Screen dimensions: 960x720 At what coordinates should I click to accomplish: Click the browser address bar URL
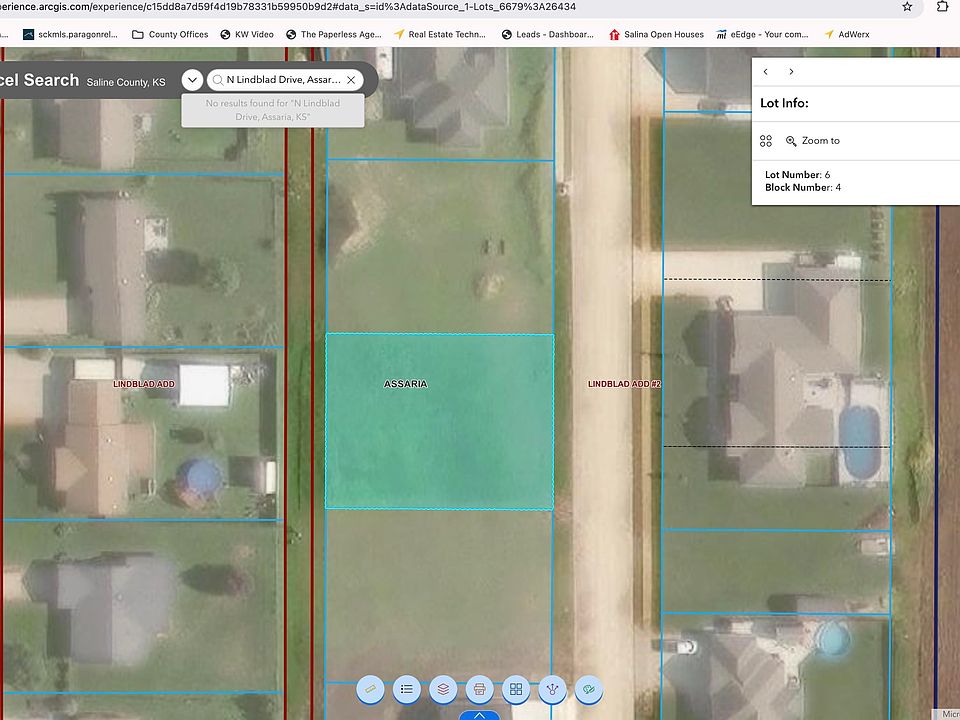click(x=288, y=7)
